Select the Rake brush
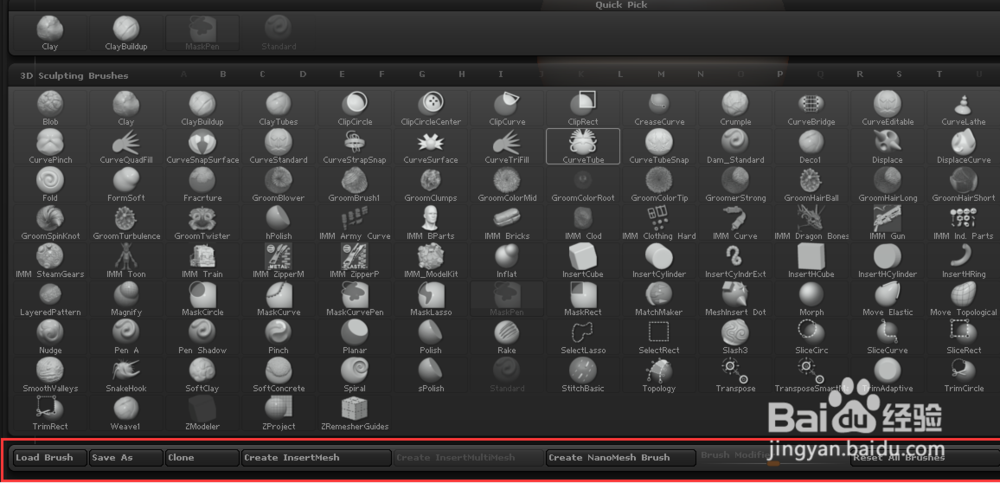1000x483 pixels. pyautogui.click(x=506, y=338)
